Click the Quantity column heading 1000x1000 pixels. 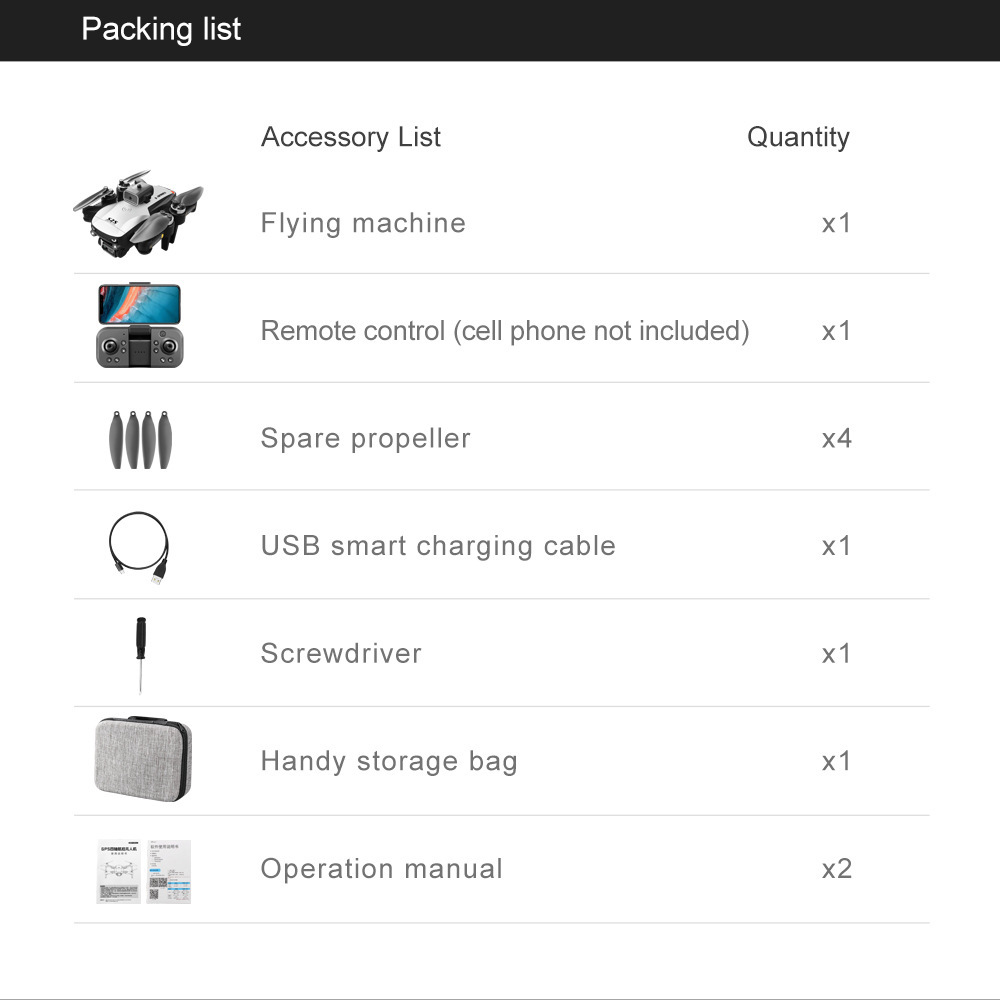[x=798, y=137]
